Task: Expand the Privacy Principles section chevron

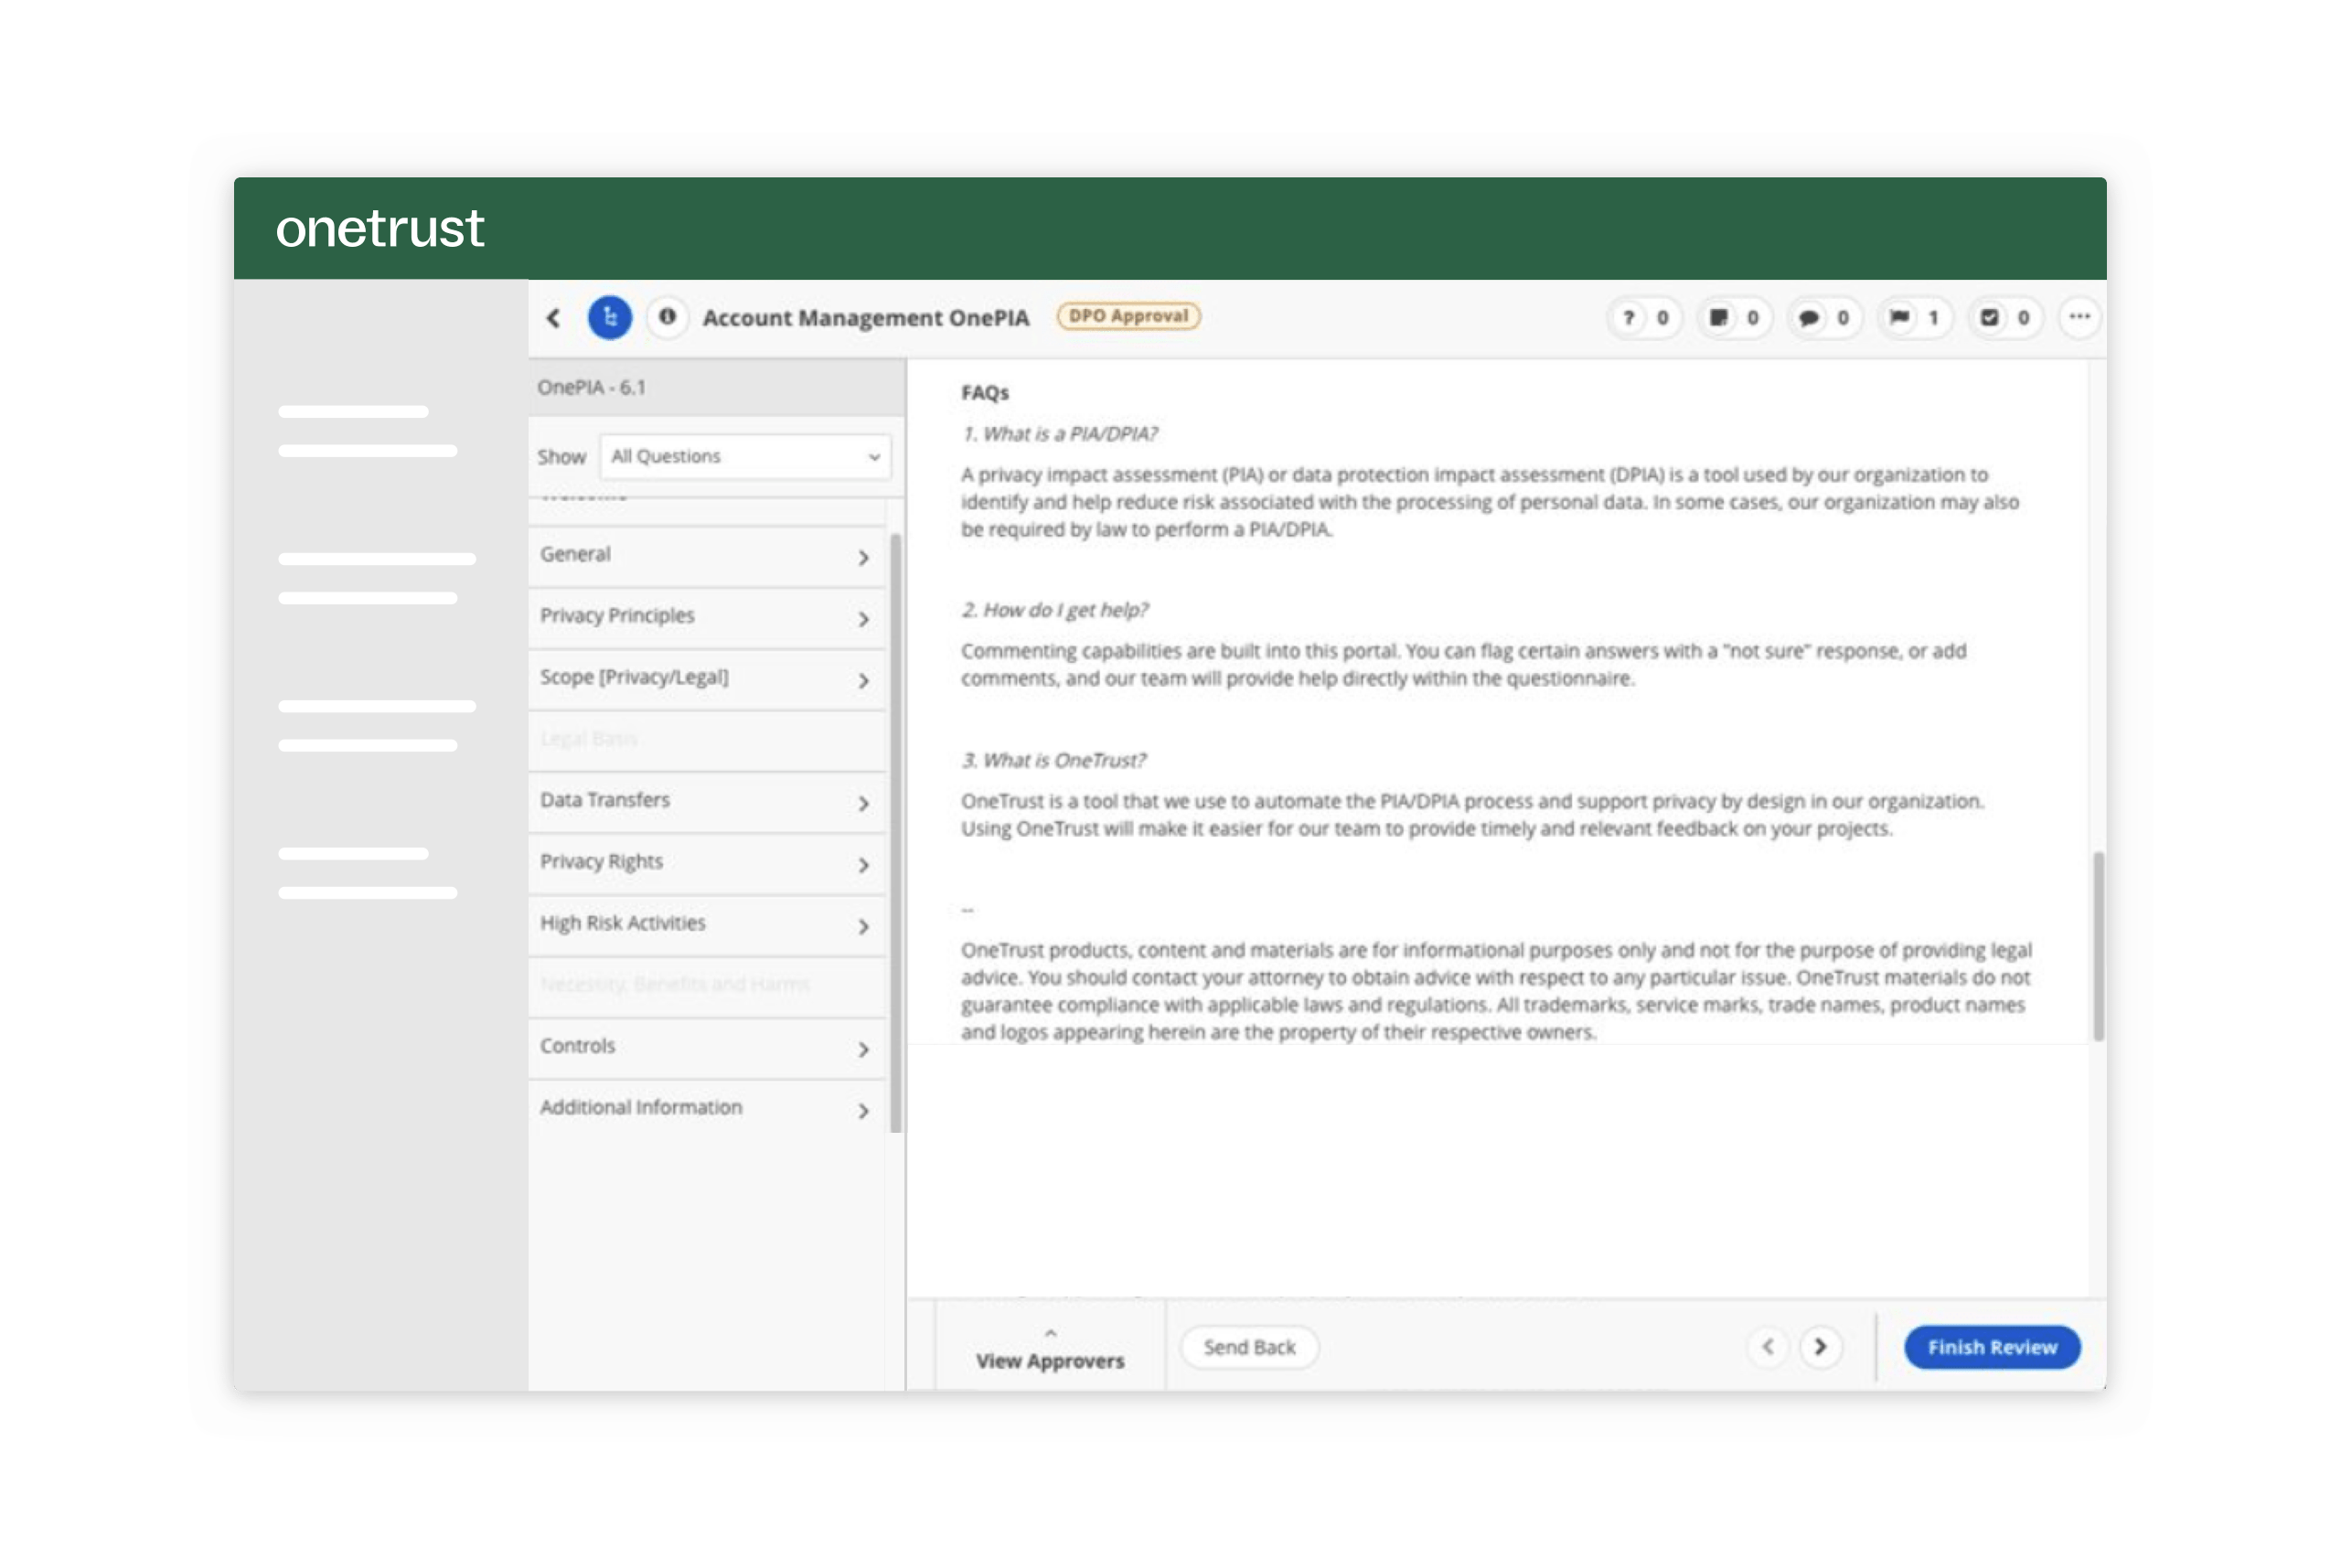Action: coord(863,620)
